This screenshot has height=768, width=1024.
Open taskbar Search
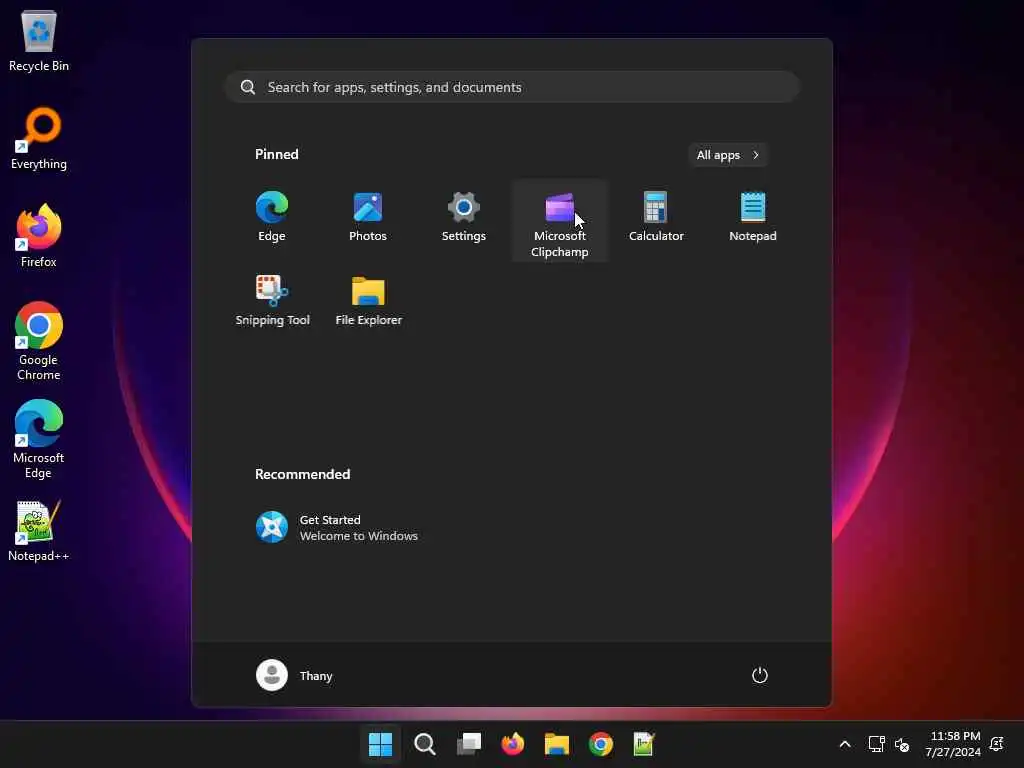click(x=424, y=744)
